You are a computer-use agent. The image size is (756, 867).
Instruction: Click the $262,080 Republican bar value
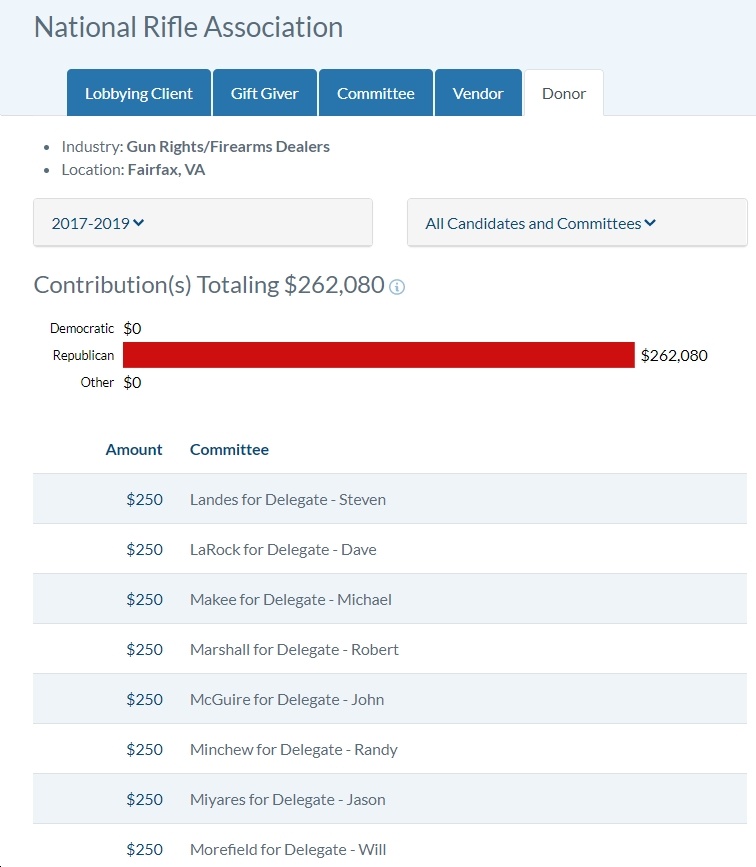pyautogui.click(x=674, y=356)
